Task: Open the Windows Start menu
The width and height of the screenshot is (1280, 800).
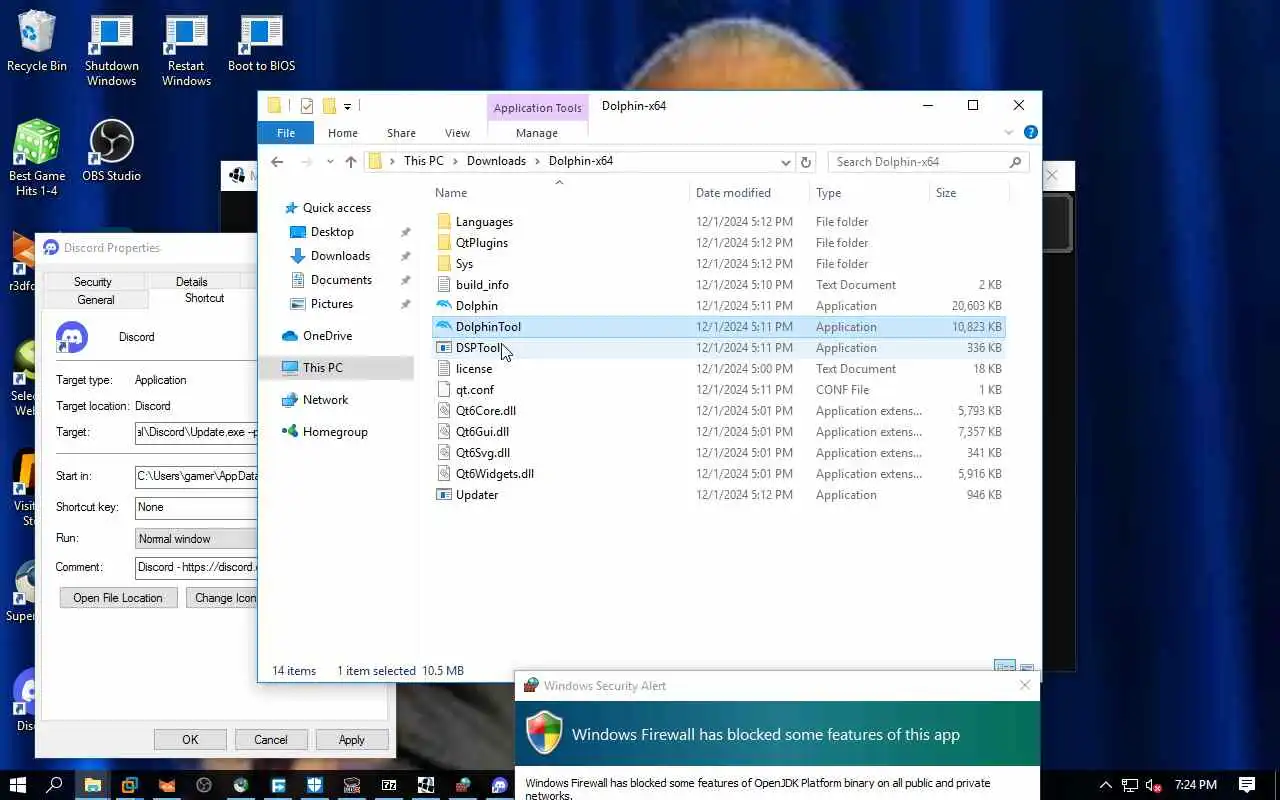Action: [x=17, y=785]
